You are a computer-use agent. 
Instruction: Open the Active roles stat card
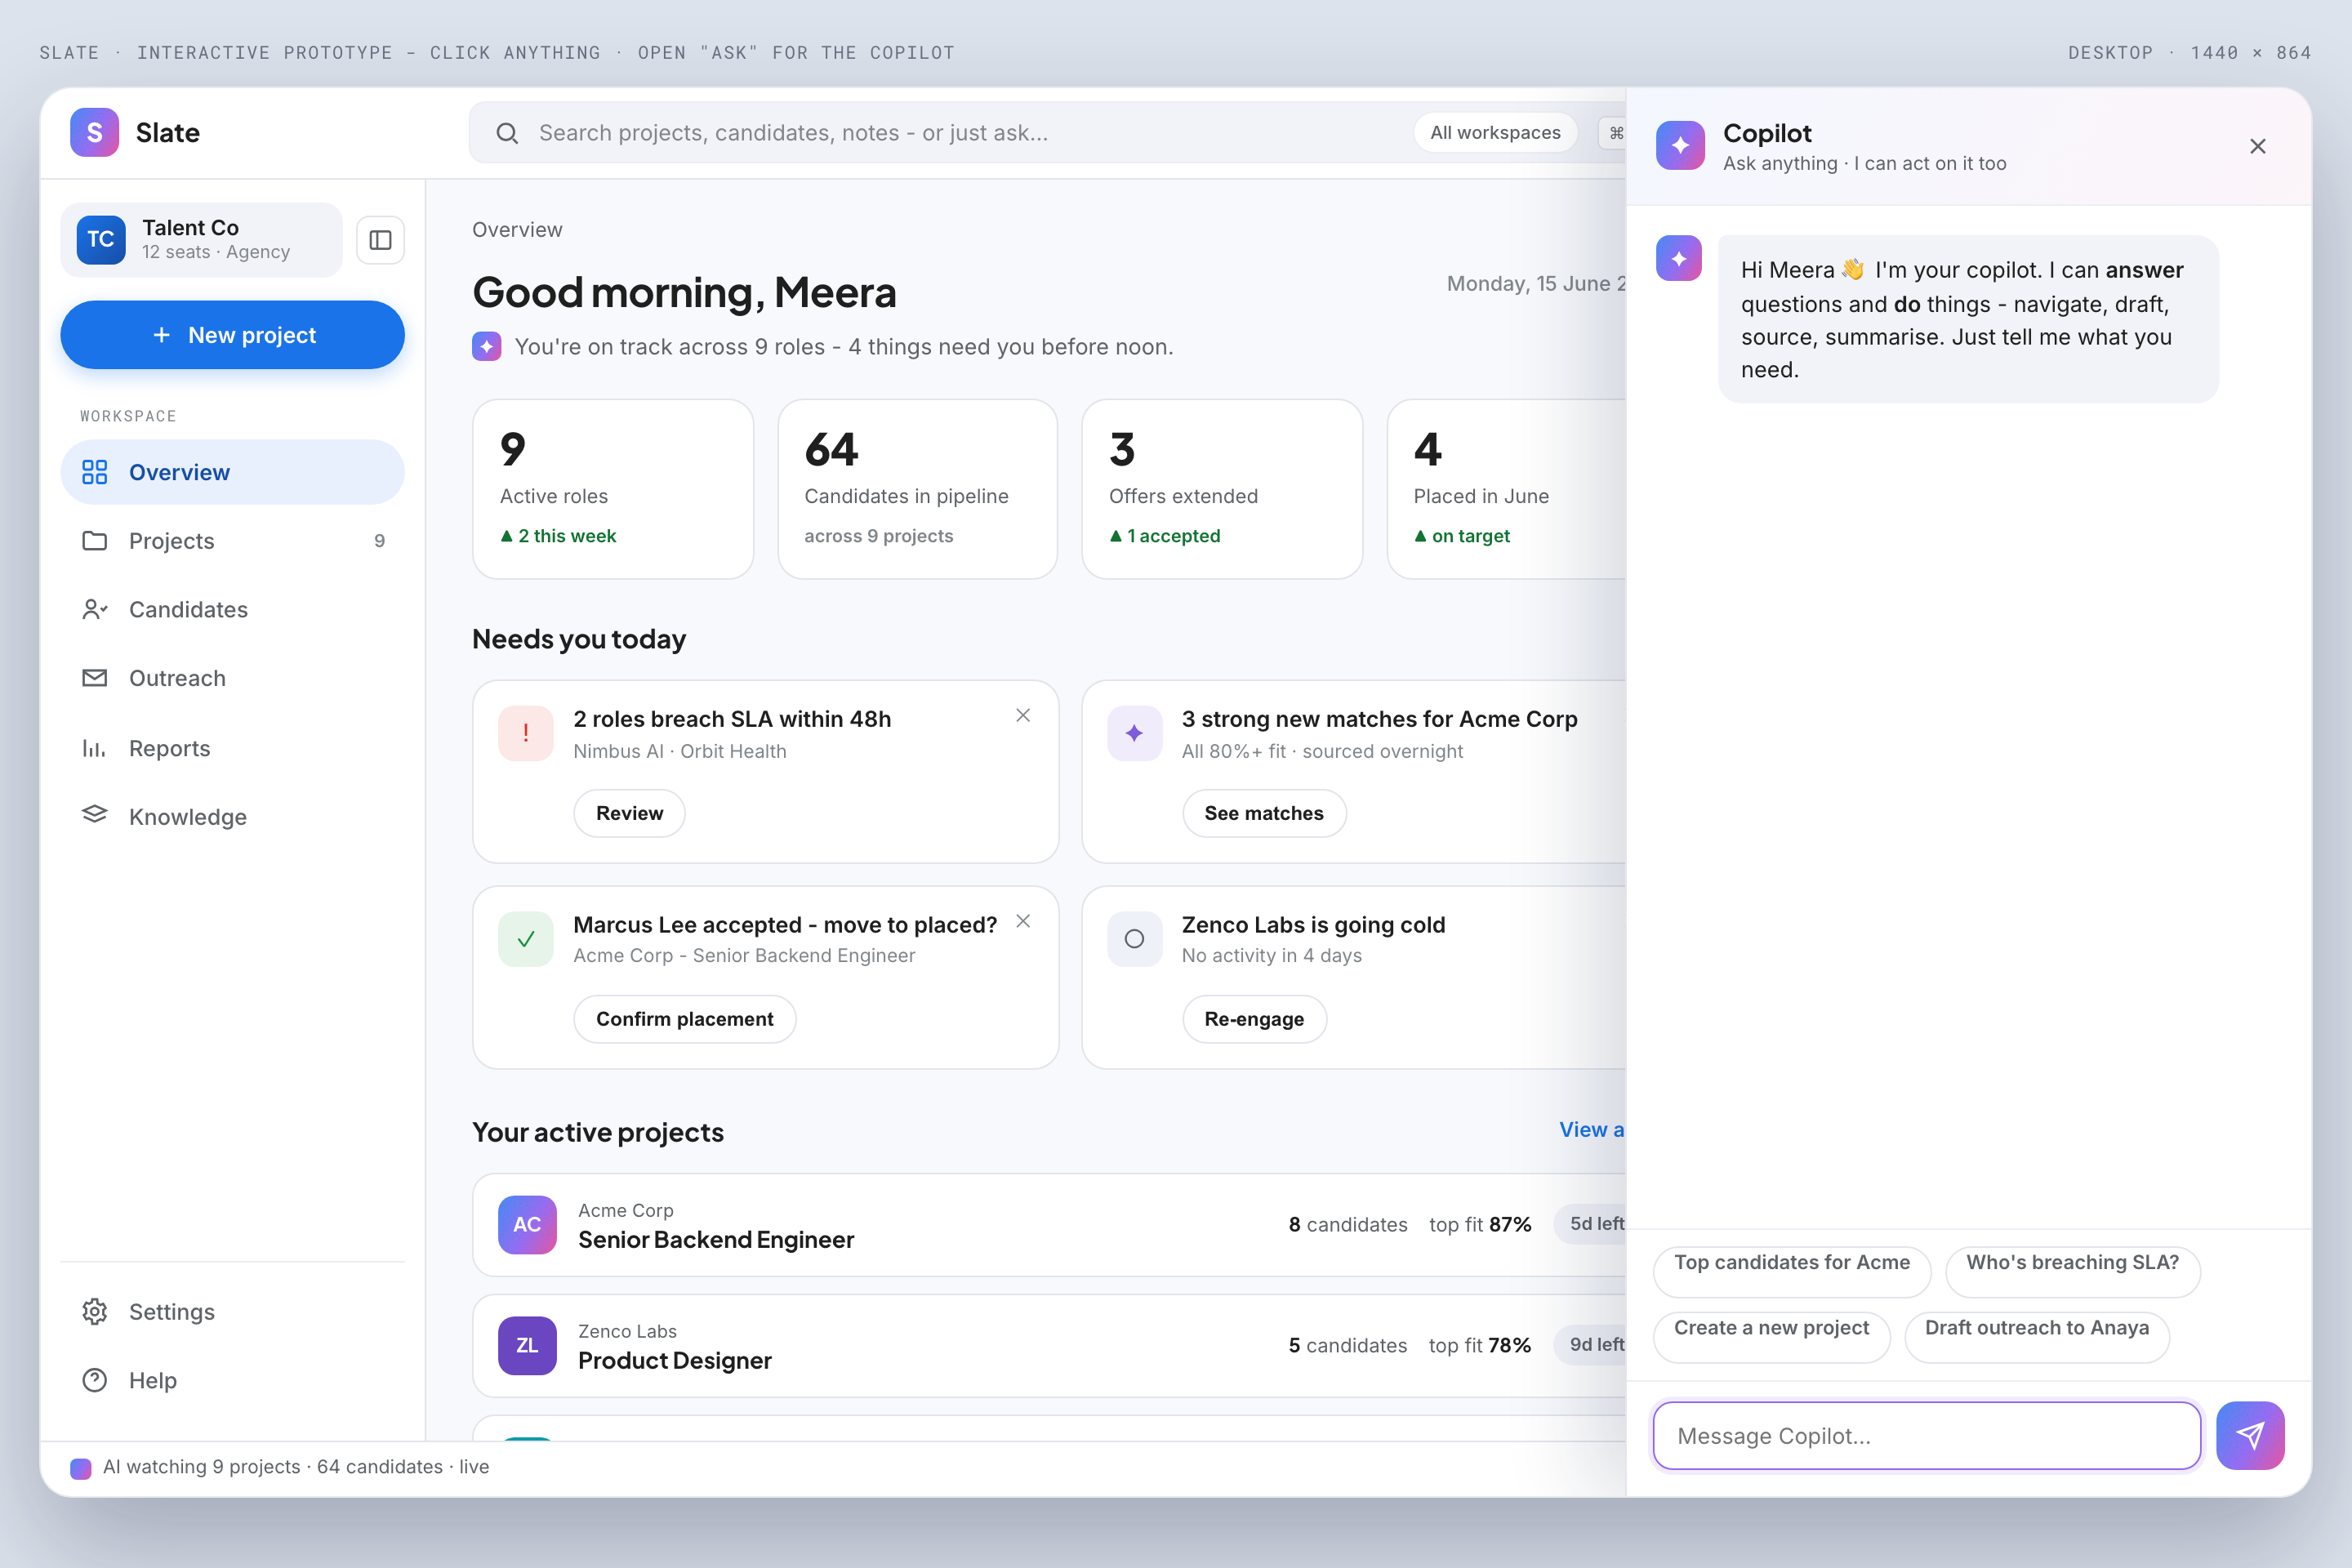613,489
